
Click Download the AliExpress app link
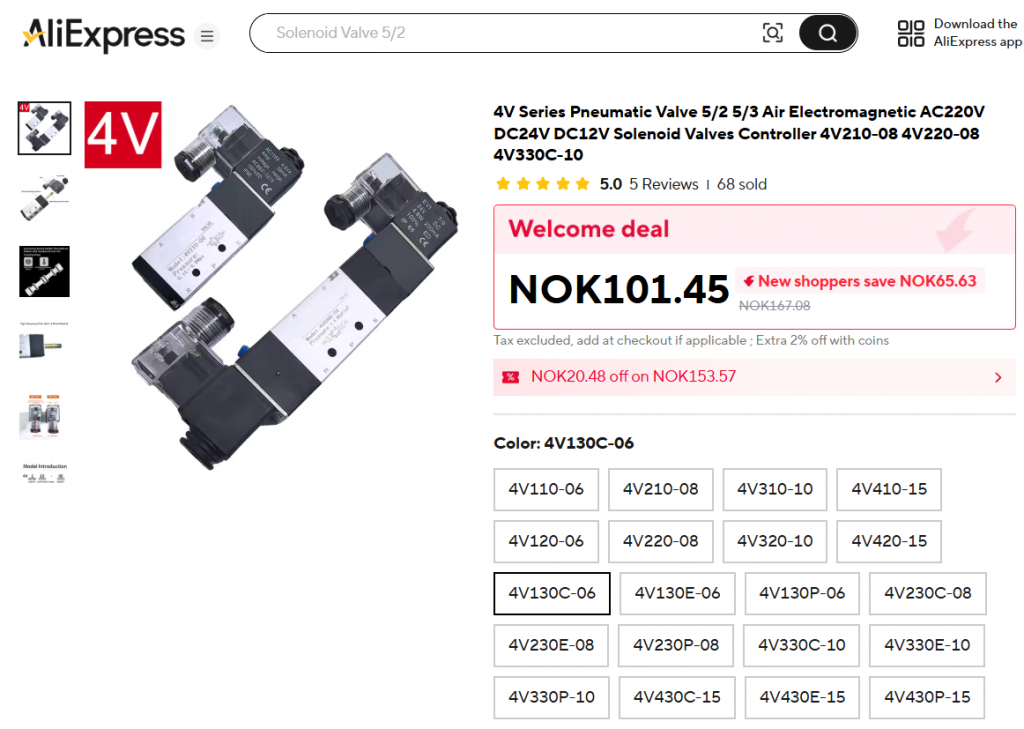977,33
